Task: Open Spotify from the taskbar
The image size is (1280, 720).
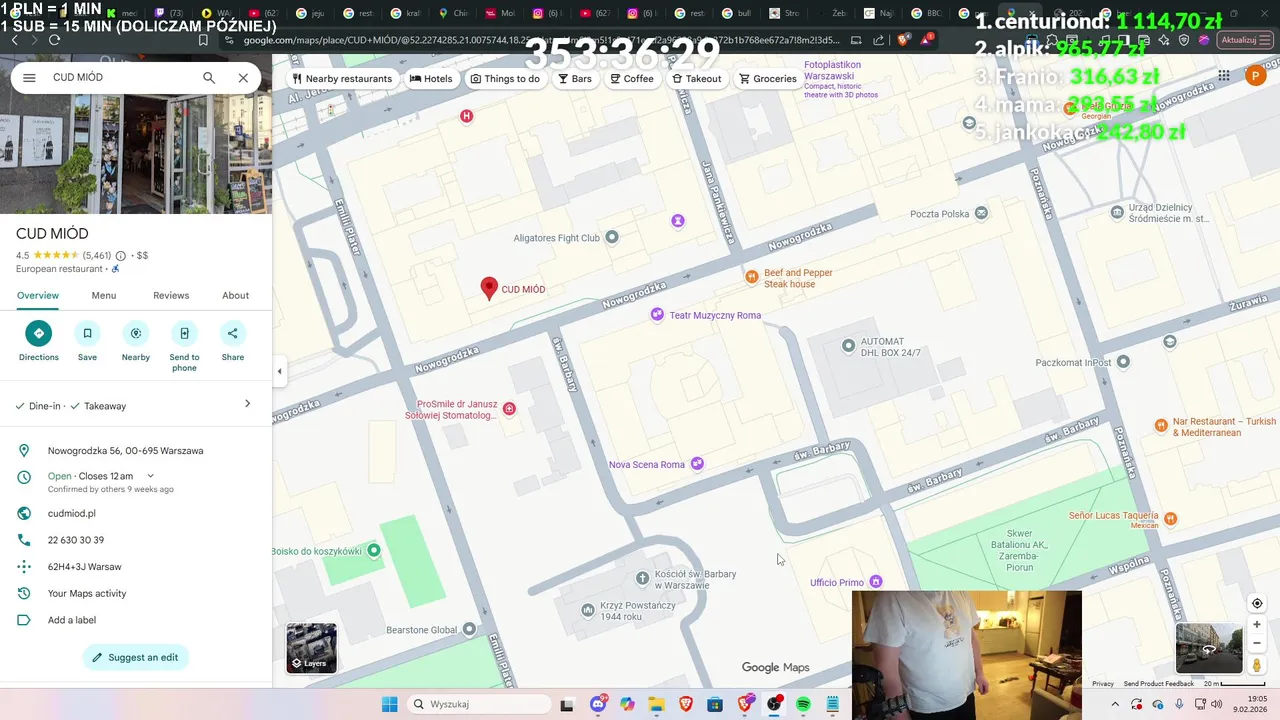Action: pyautogui.click(x=803, y=704)
